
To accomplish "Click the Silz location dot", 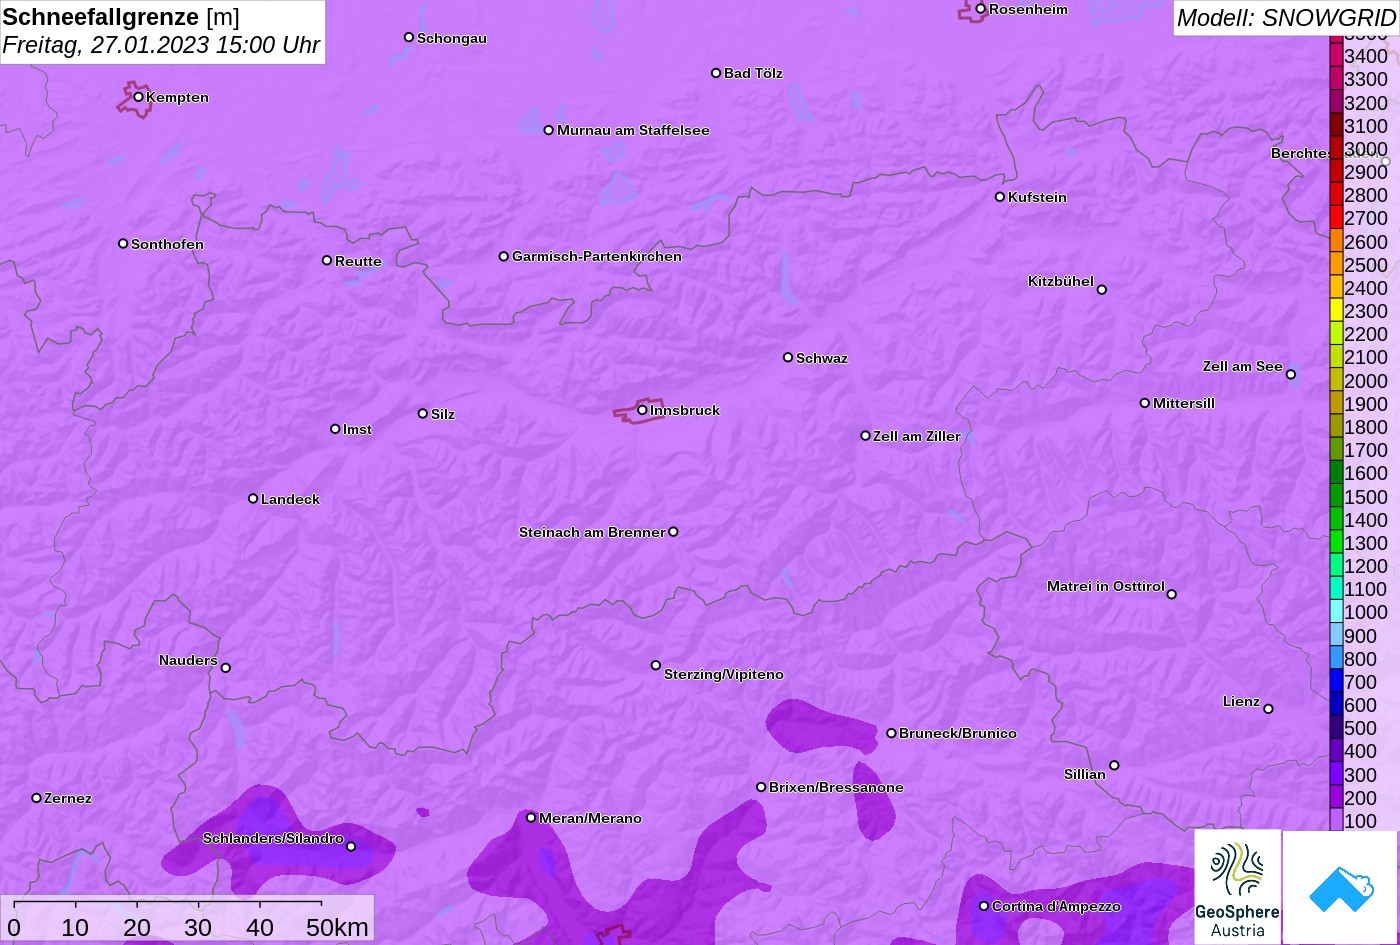I will click(423, 413).
